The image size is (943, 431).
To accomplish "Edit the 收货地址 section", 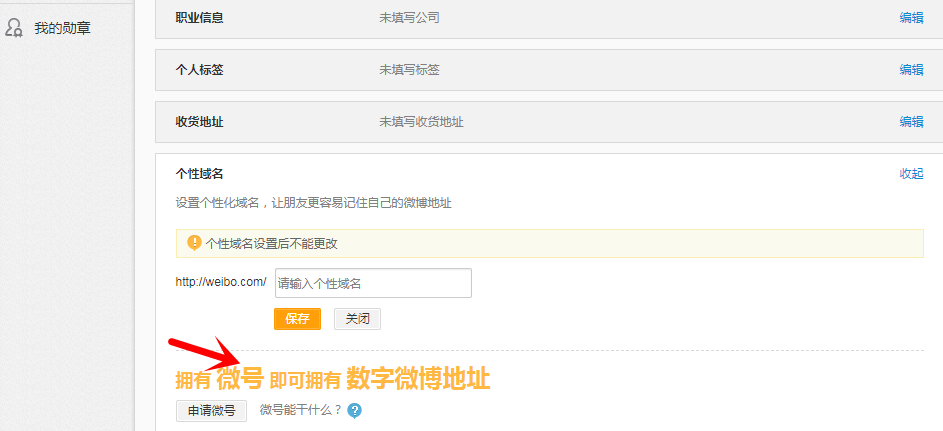I will pos(911,122).
